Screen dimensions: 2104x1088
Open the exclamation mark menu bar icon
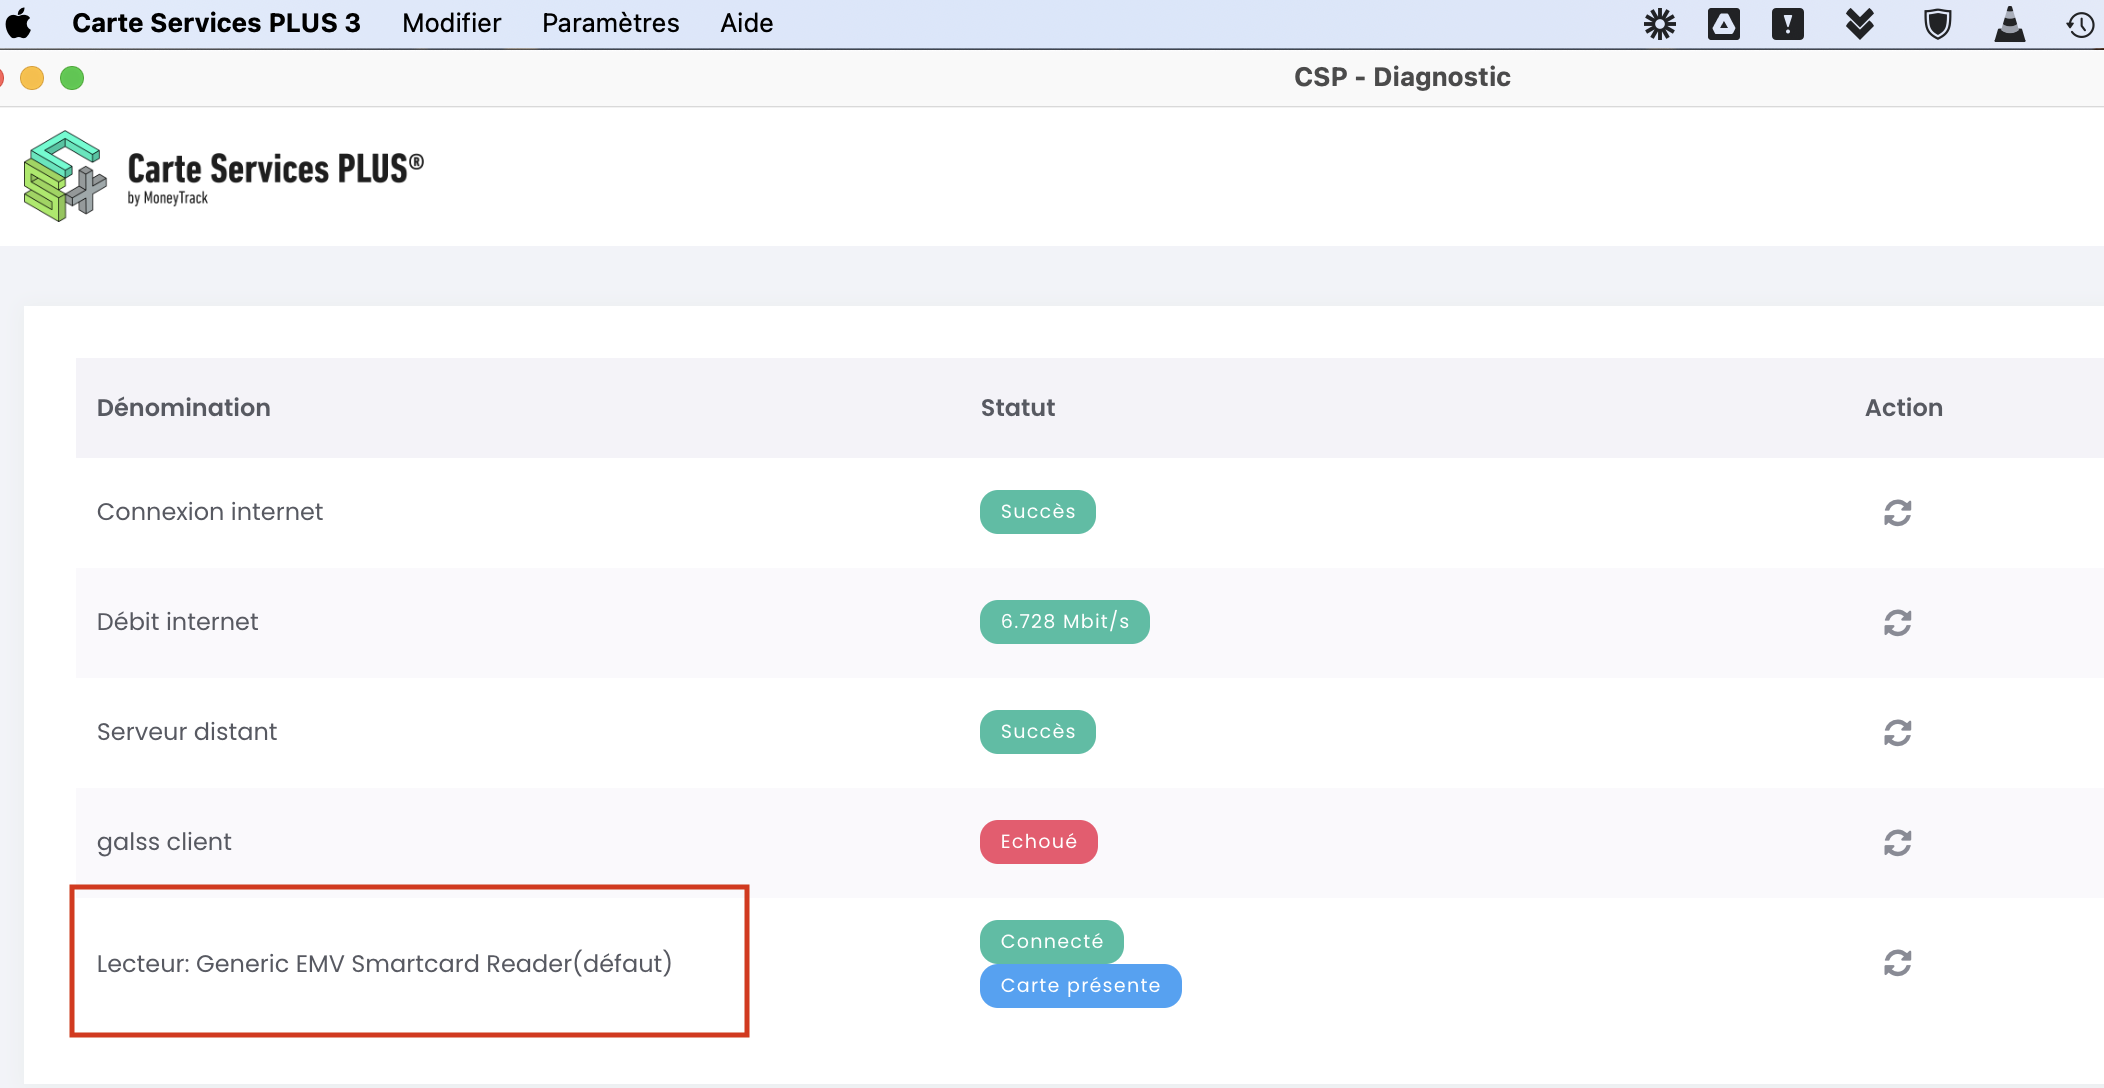point(1787,23)
